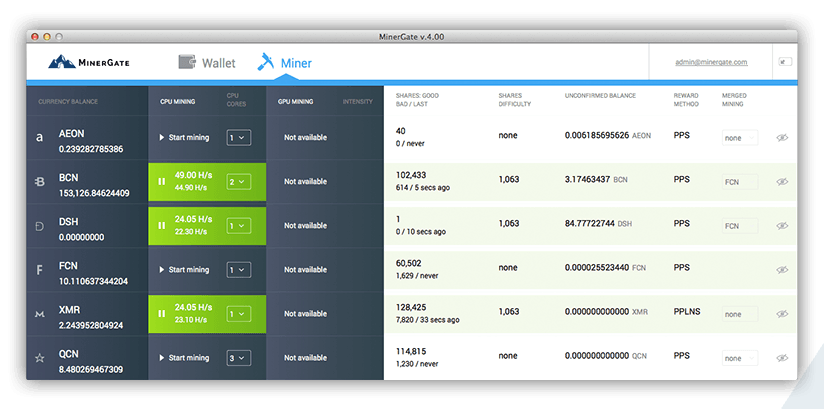
Task: Open XMR merged mining dropdown
Action: point(740,314)
